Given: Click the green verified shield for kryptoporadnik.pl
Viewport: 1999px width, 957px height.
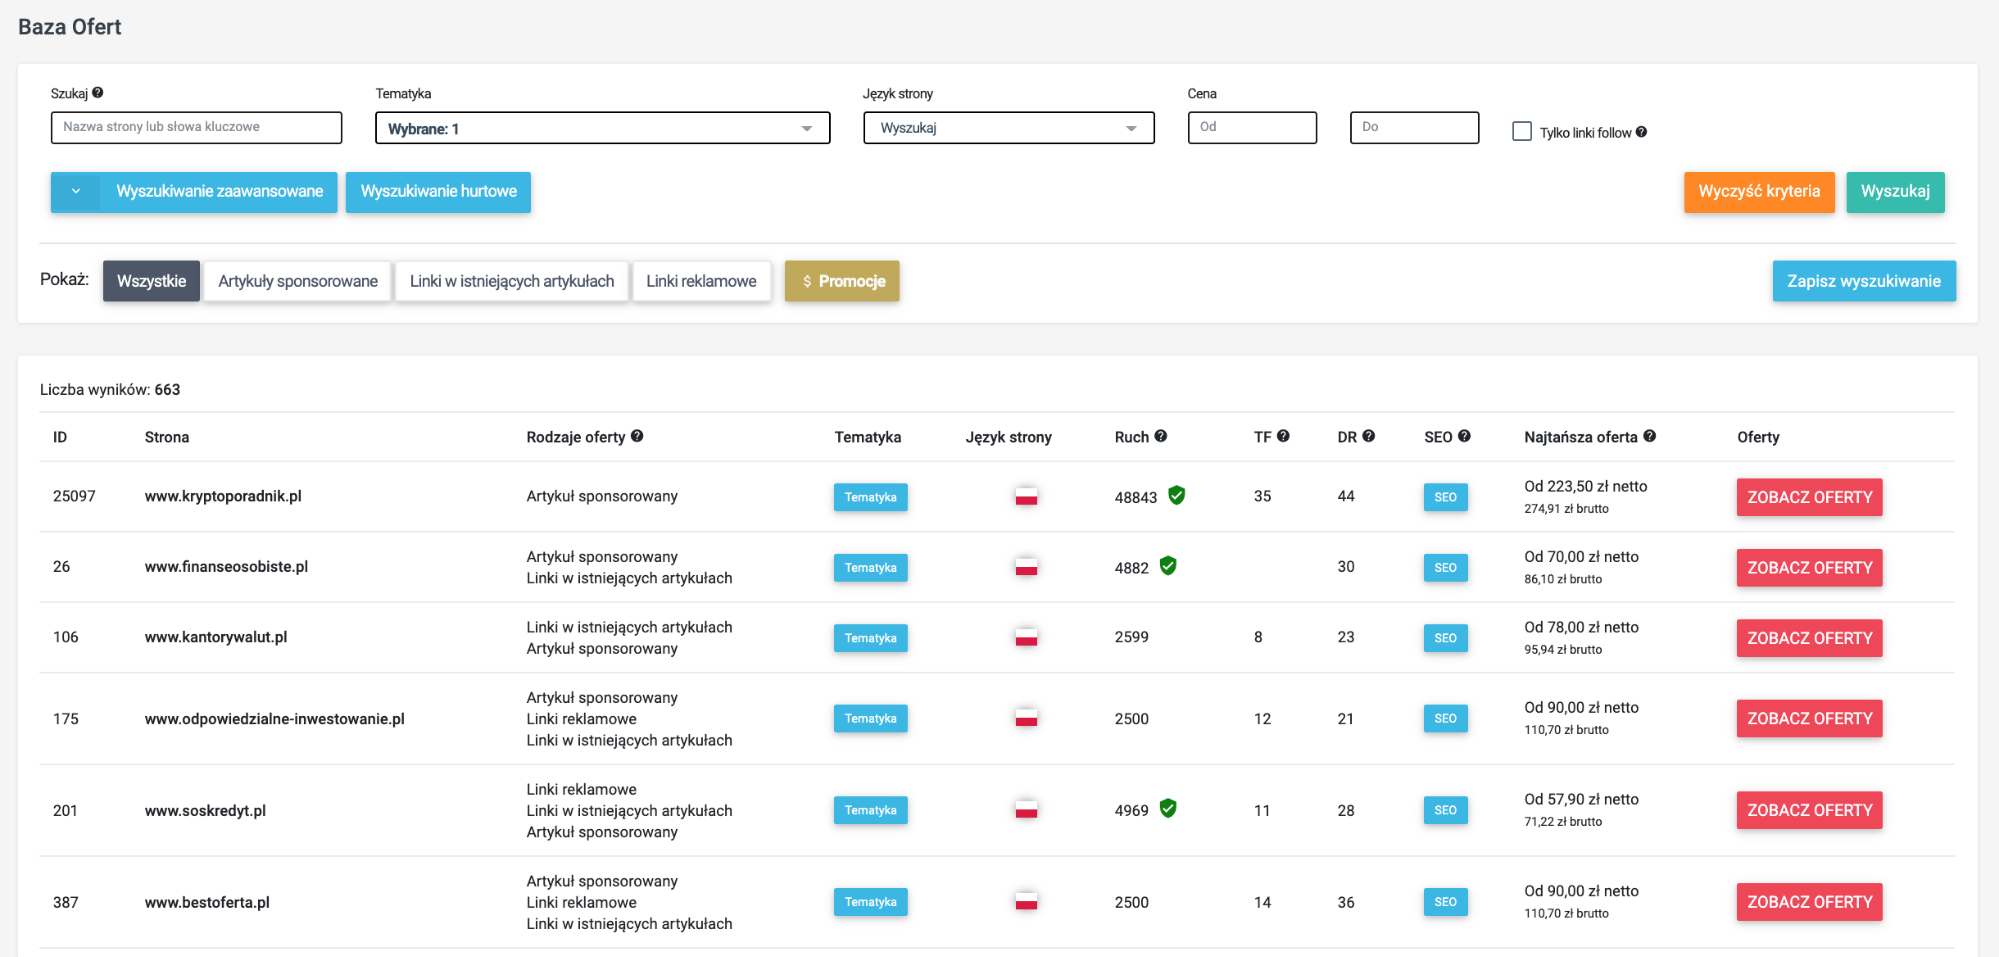Looking at the screenshot, I should point(1177,495).
